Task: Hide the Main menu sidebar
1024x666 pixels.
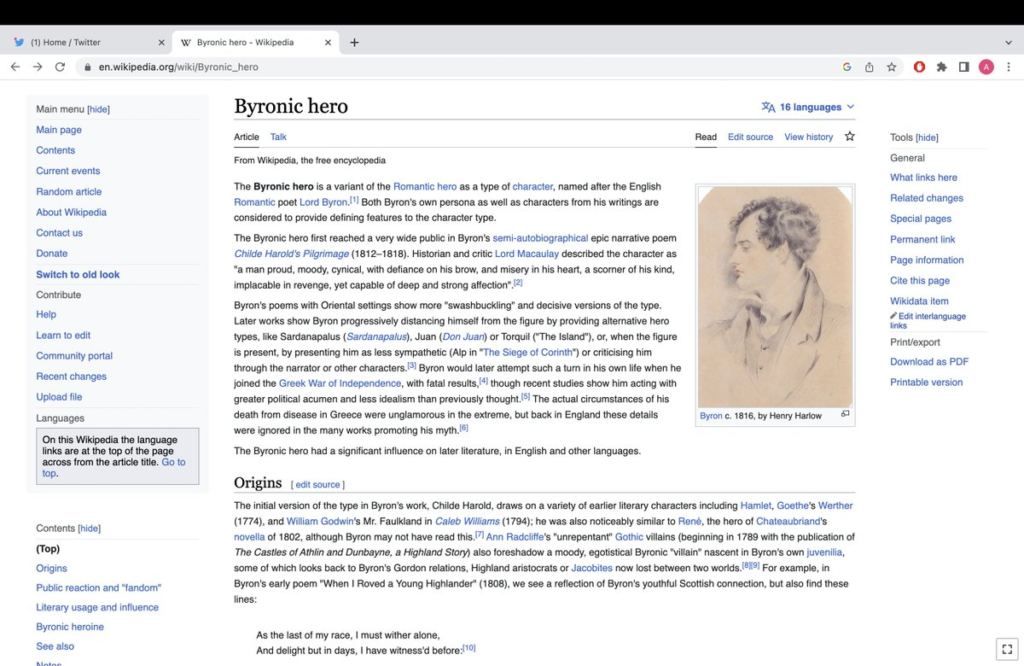Action: click(x=99, y=109)
